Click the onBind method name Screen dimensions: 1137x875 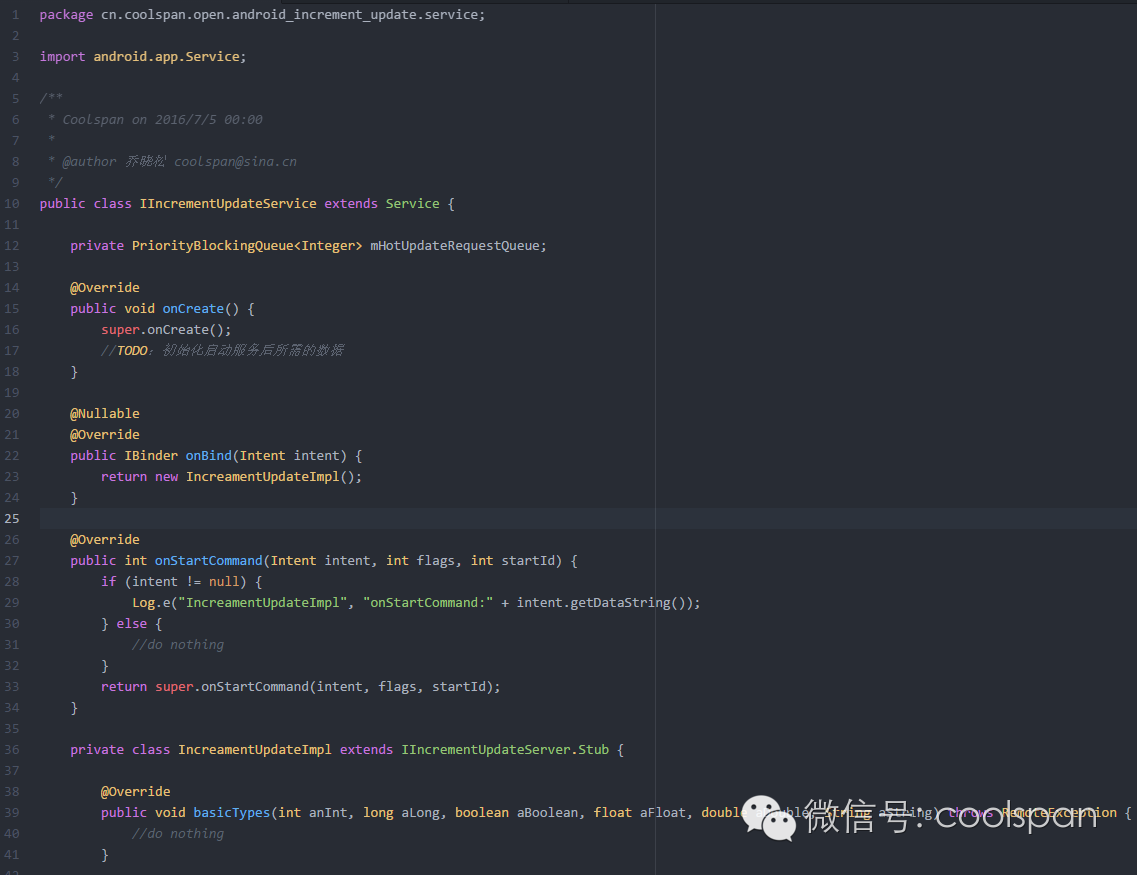click(208, 455)
